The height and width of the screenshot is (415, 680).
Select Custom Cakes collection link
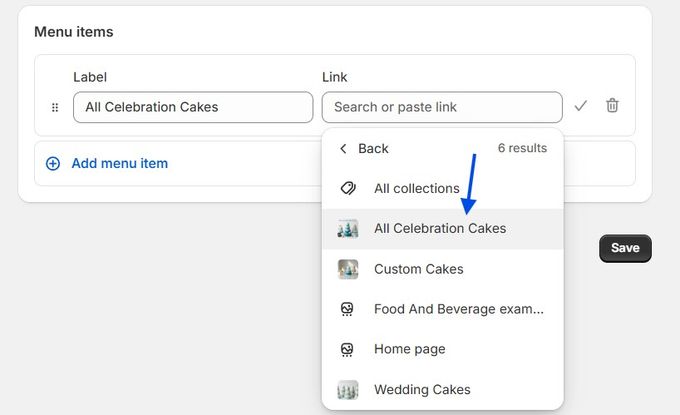[x=443, y=269]
